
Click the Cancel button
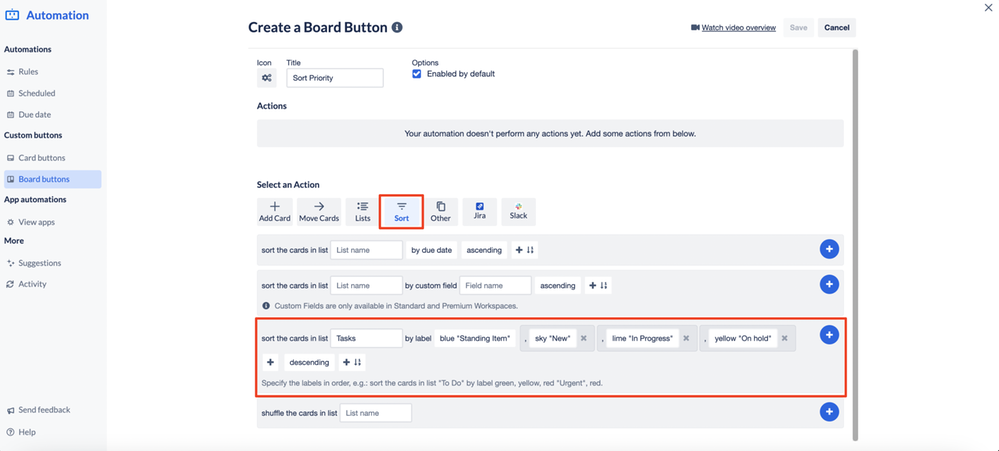pos(837,27)
